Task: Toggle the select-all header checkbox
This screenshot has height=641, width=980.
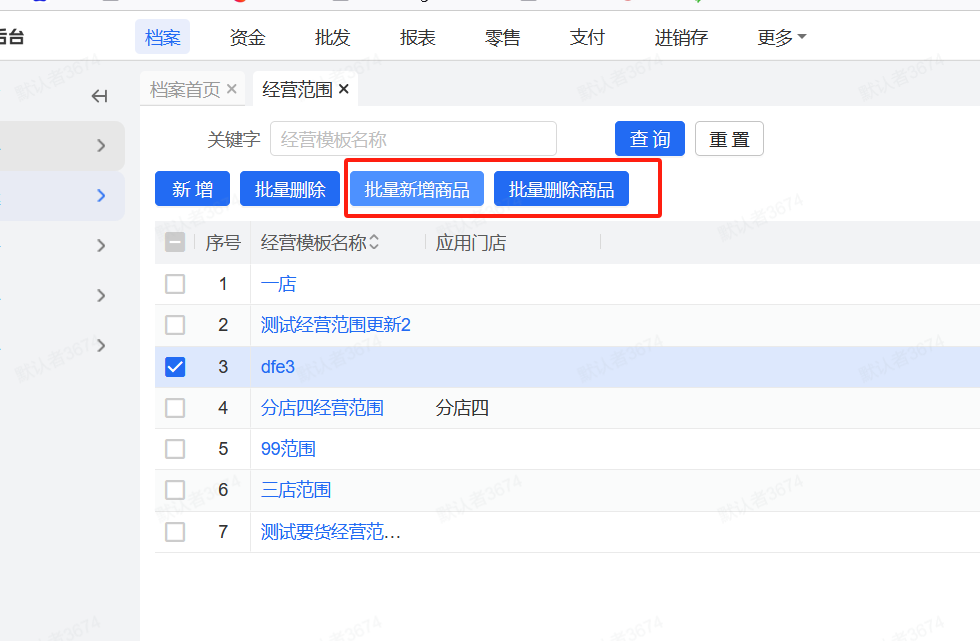Action: (175, 242)
